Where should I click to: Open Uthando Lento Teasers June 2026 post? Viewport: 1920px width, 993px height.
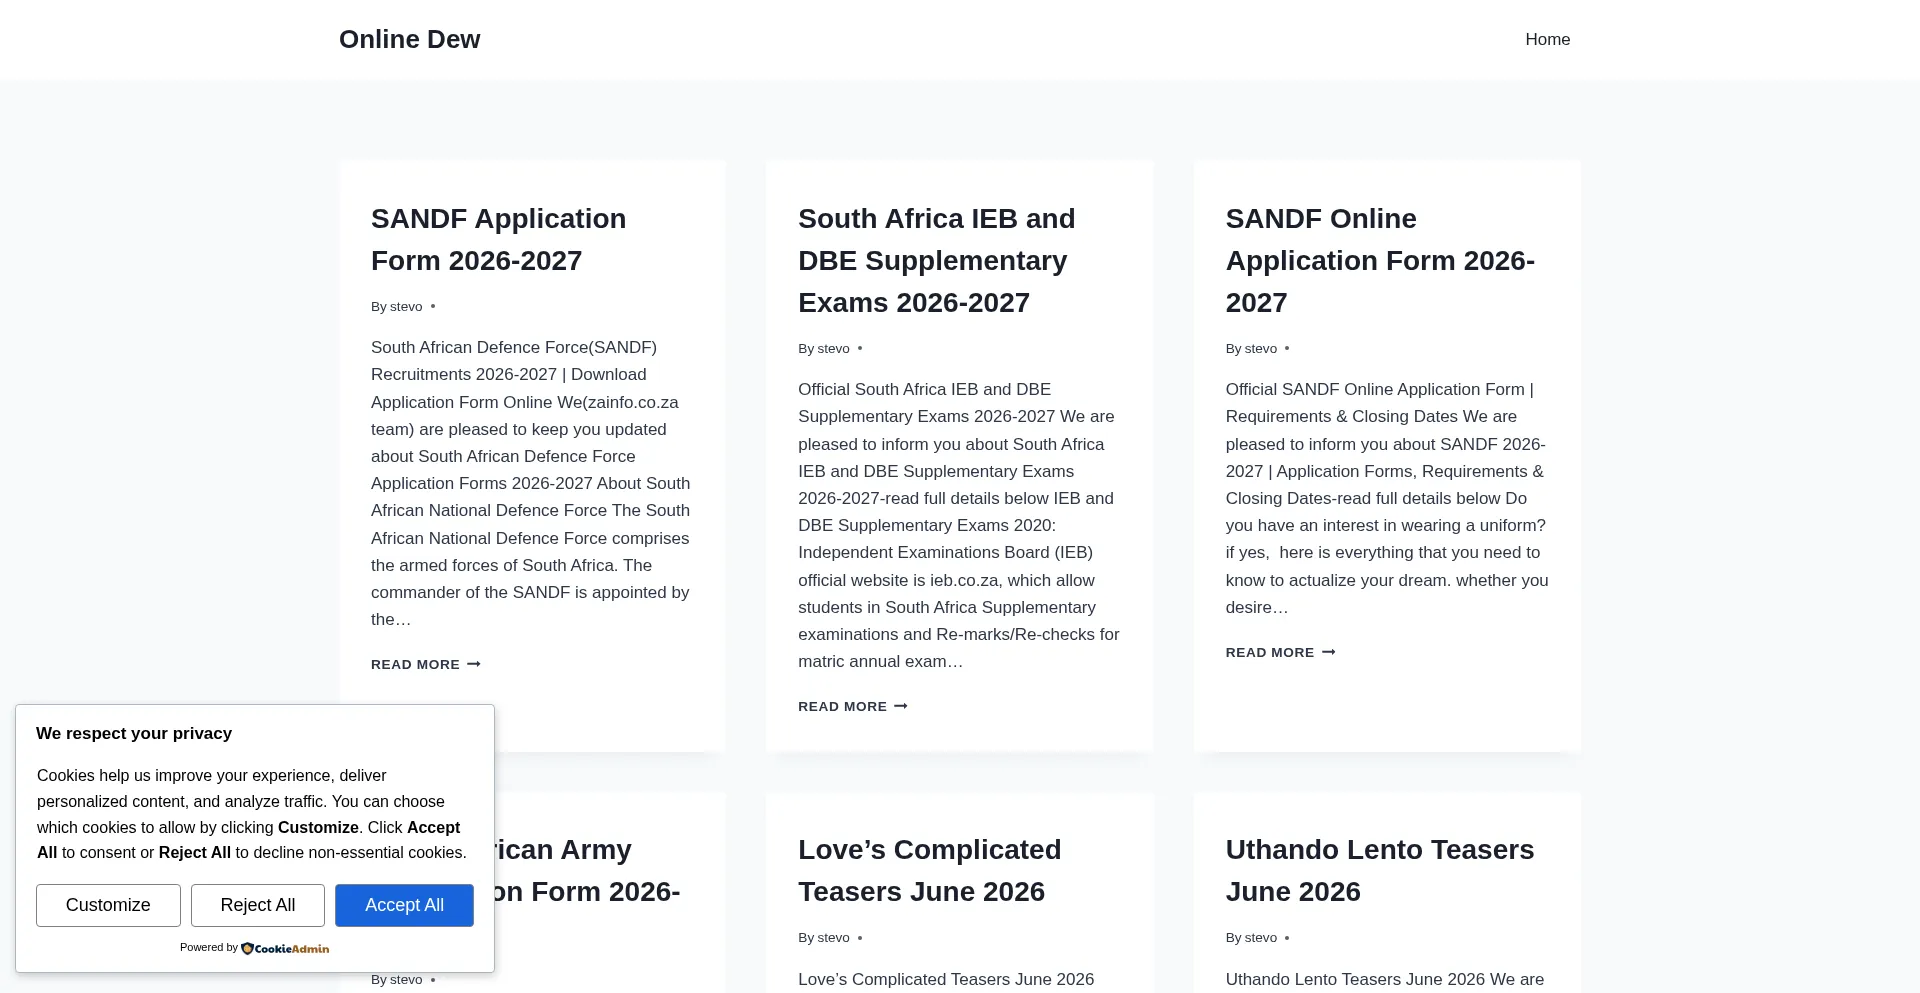[x=1379, y=870]
